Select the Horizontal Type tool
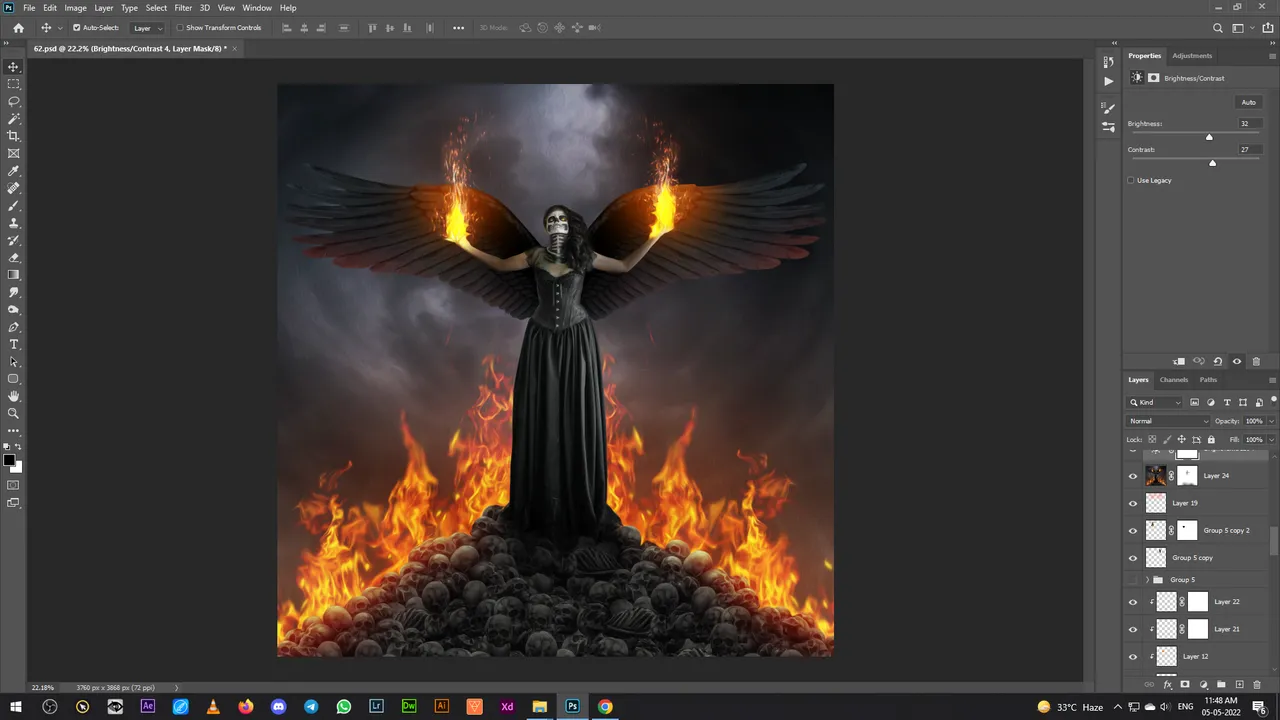The image size is (1280, 720). [14, 344]
